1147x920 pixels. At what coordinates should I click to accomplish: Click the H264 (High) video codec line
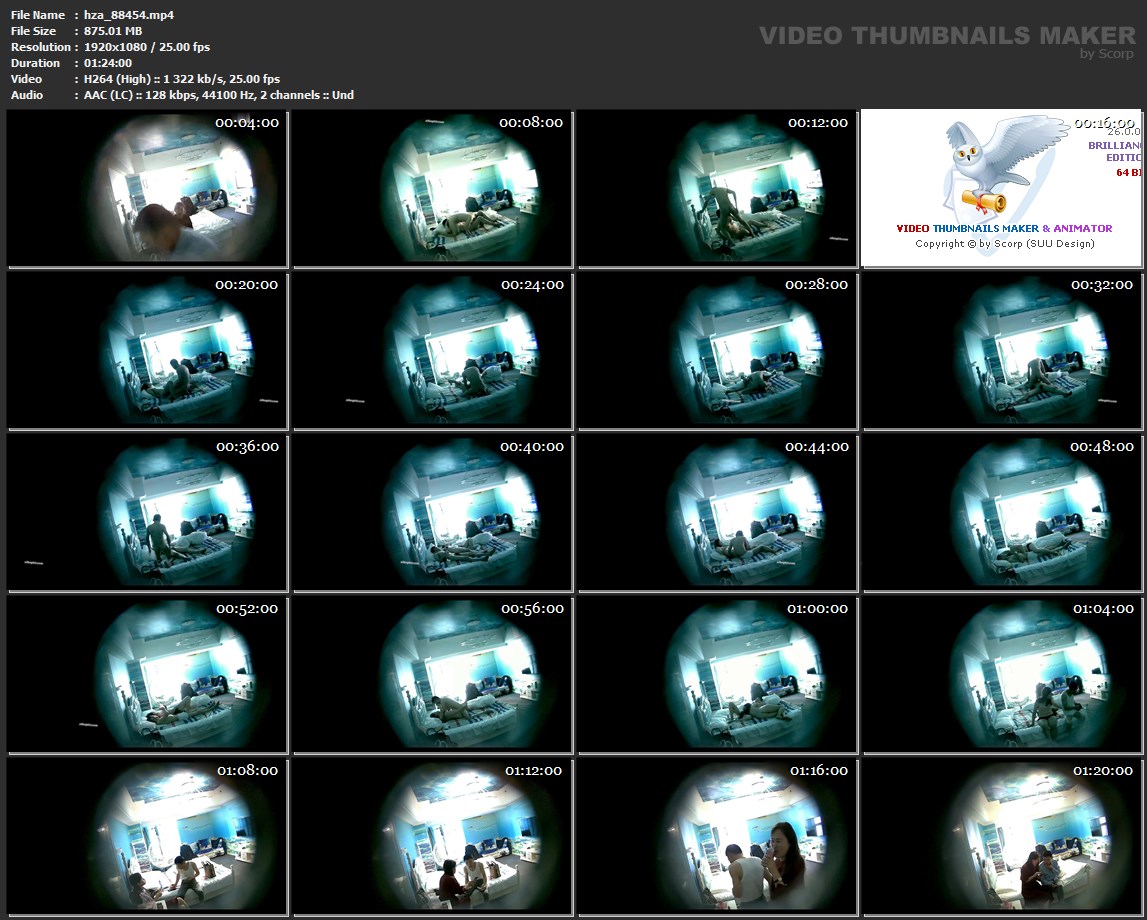pyautogui.click(x=181, y=79)
